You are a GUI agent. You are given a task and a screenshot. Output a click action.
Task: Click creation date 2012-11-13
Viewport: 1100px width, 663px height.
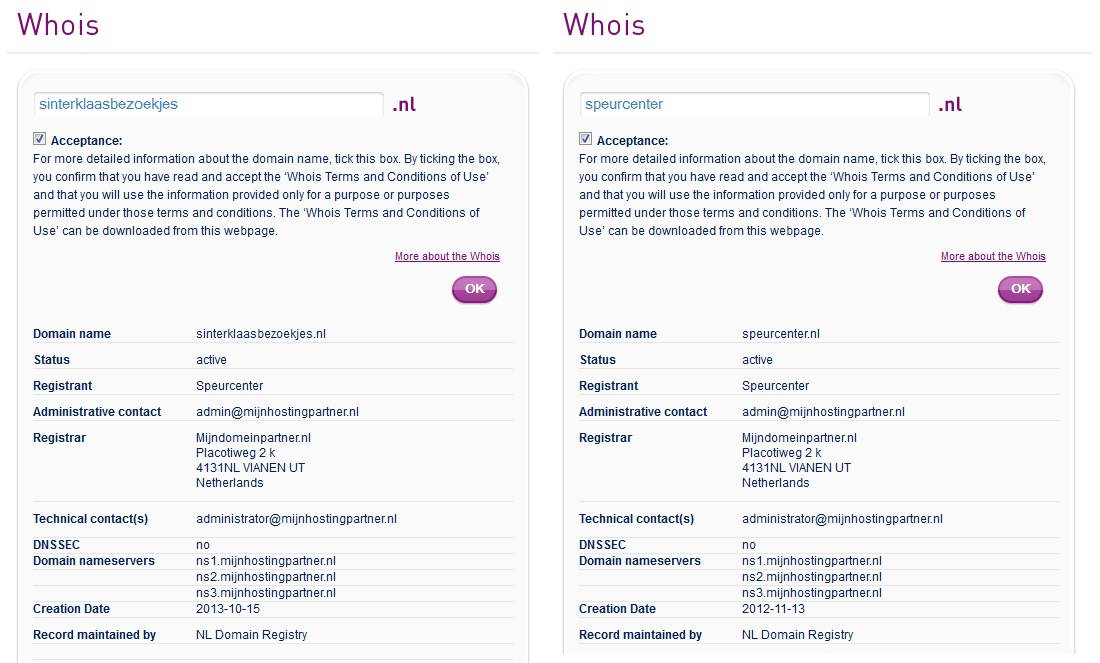tap(774, 609)
